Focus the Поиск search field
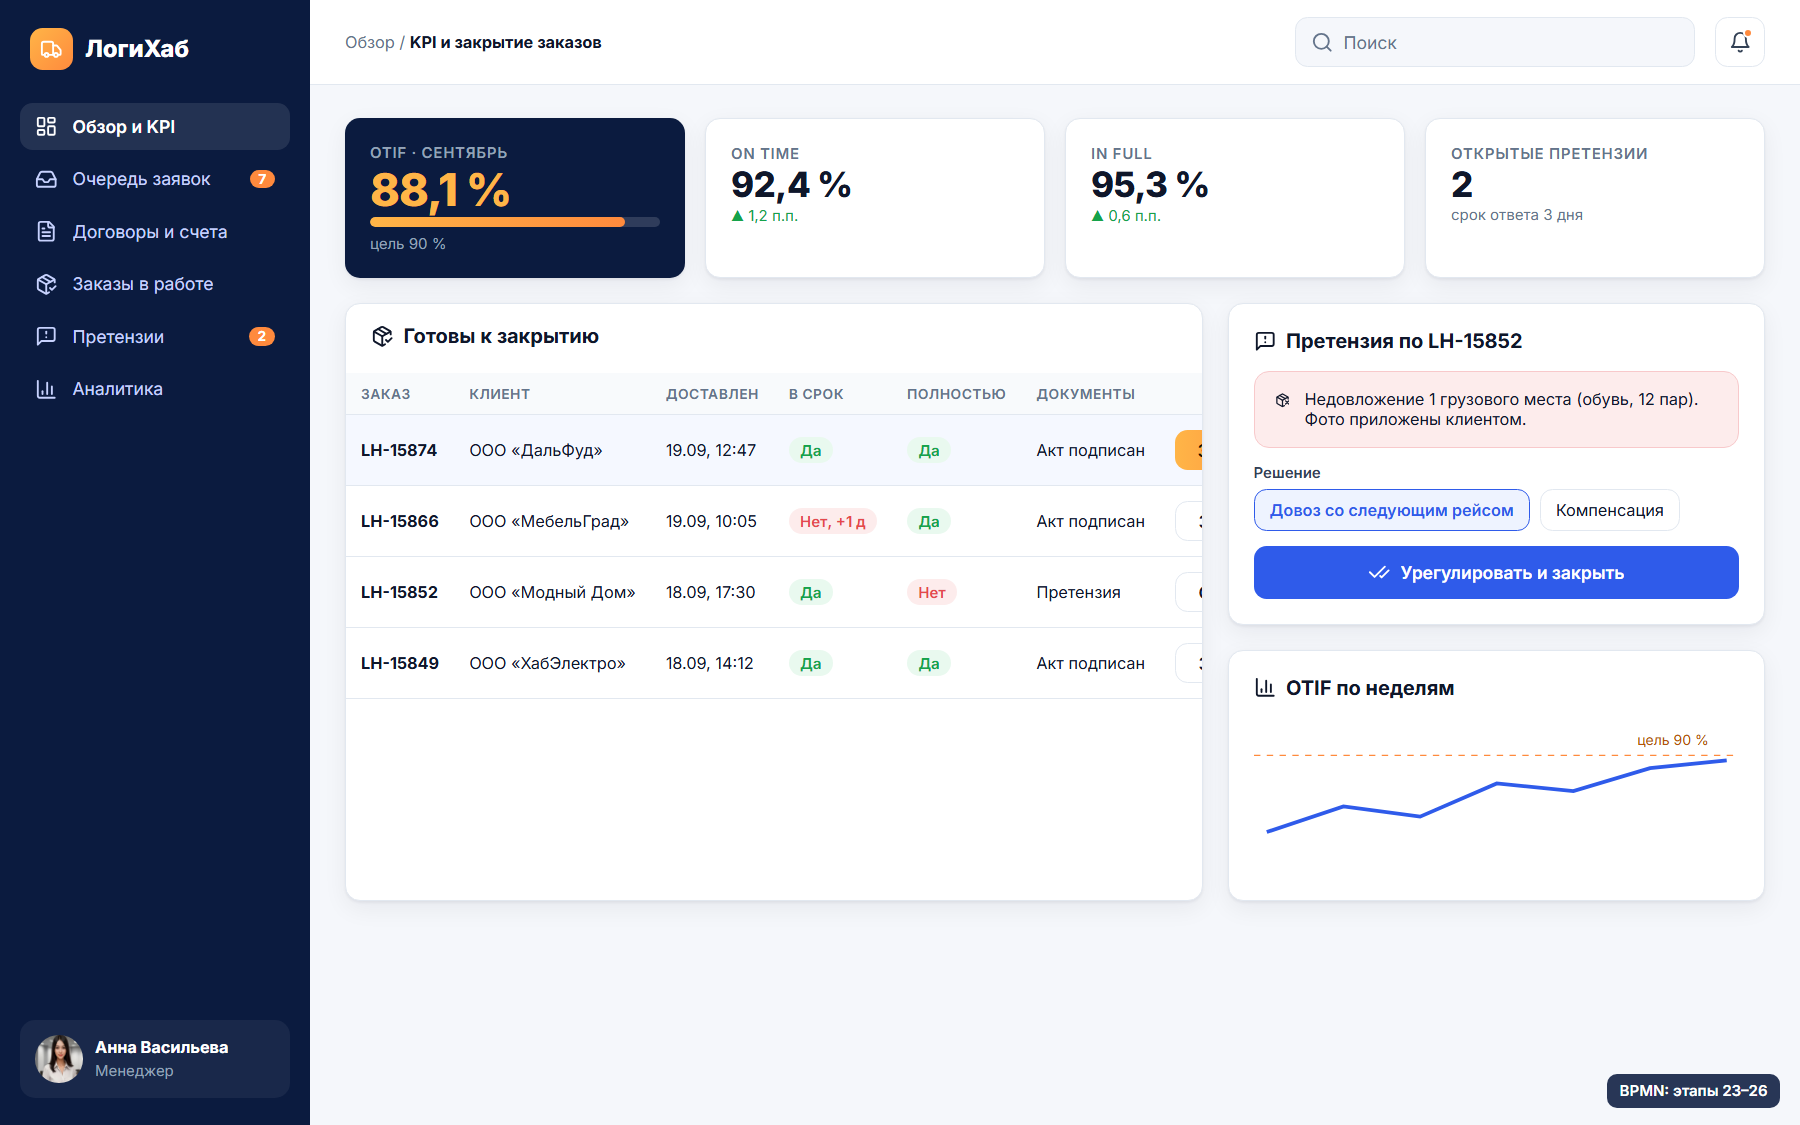 [x=1495, y=42]
